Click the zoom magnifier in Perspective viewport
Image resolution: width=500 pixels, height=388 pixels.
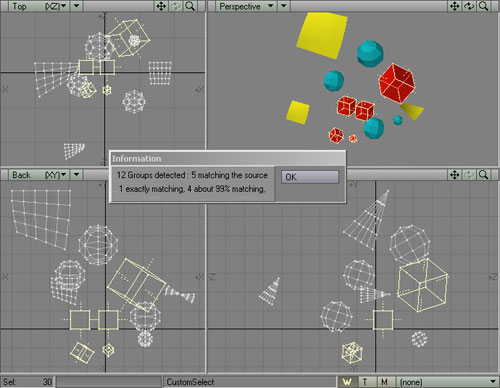[484, 6]
